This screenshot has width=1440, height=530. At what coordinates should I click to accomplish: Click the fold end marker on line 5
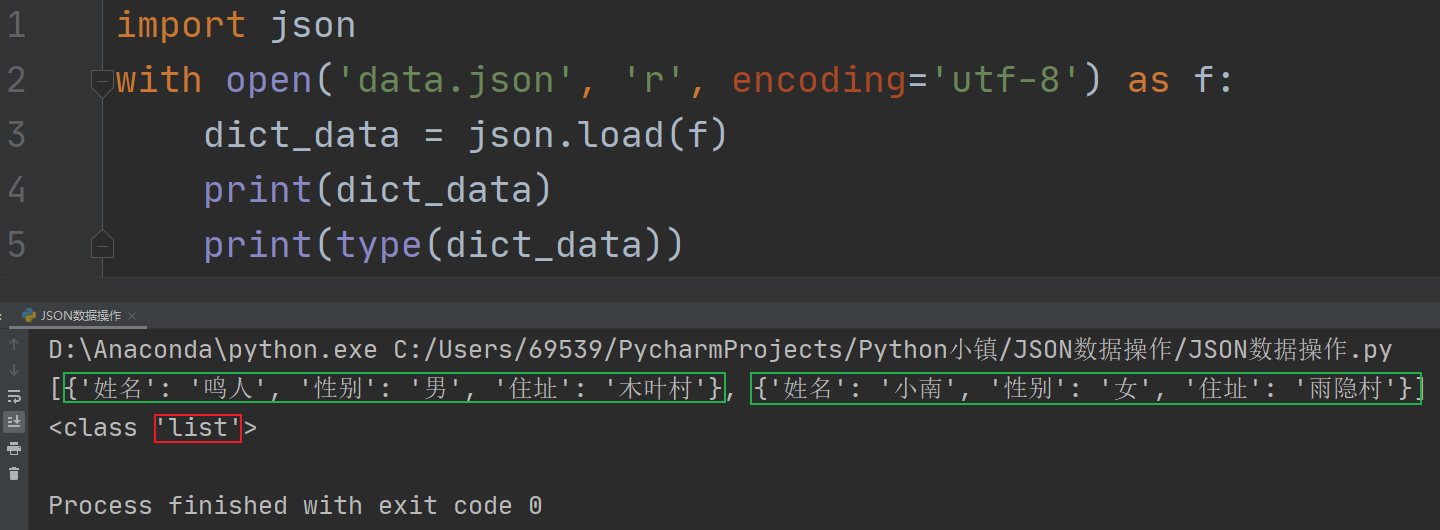coord(102,243)
